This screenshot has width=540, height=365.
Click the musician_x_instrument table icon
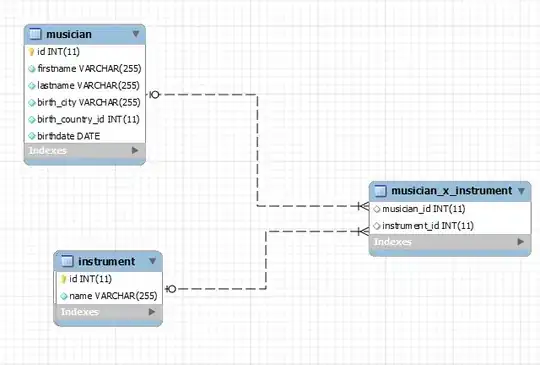(x=380, y=190)
